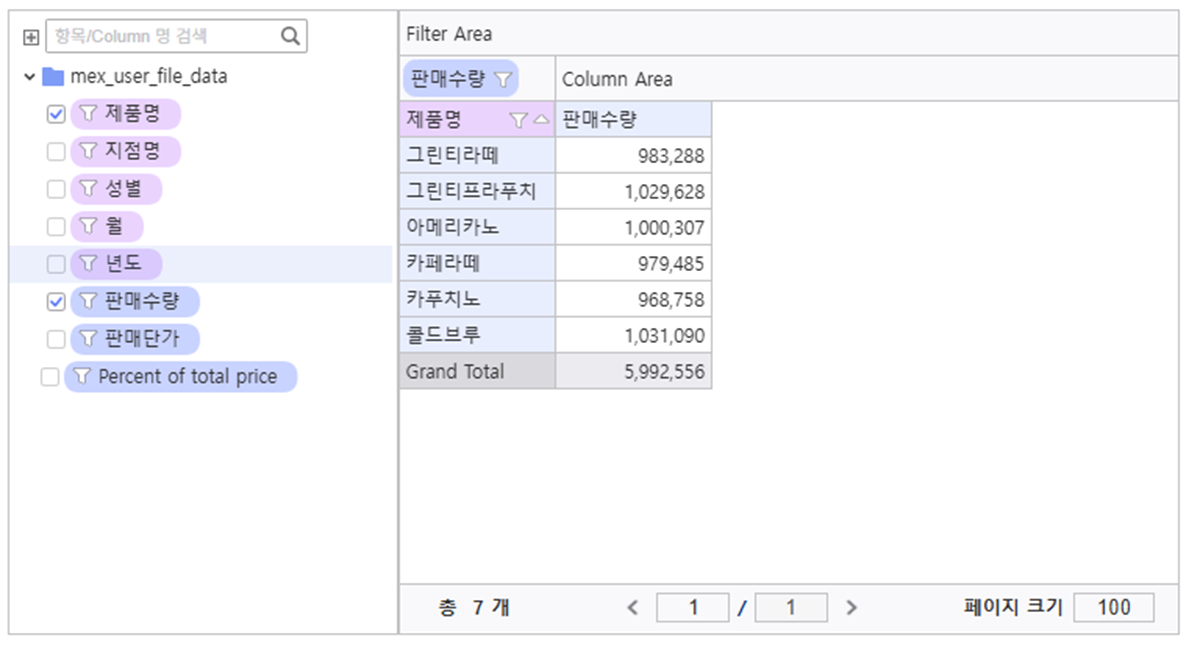Viewport: 1200px width, 649px height.
Task: Click the 페이지 크기 input showing 100
Action: (x=1113, y=607)
